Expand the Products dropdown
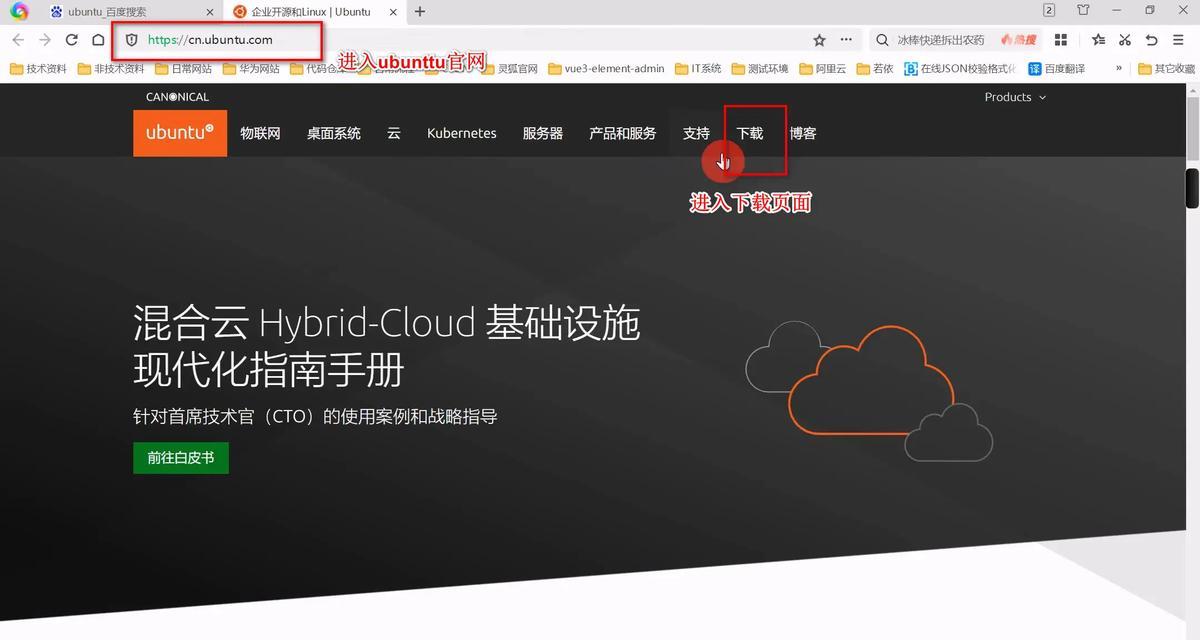The height and width of the screenshot is (640, 1200). 1015,97
